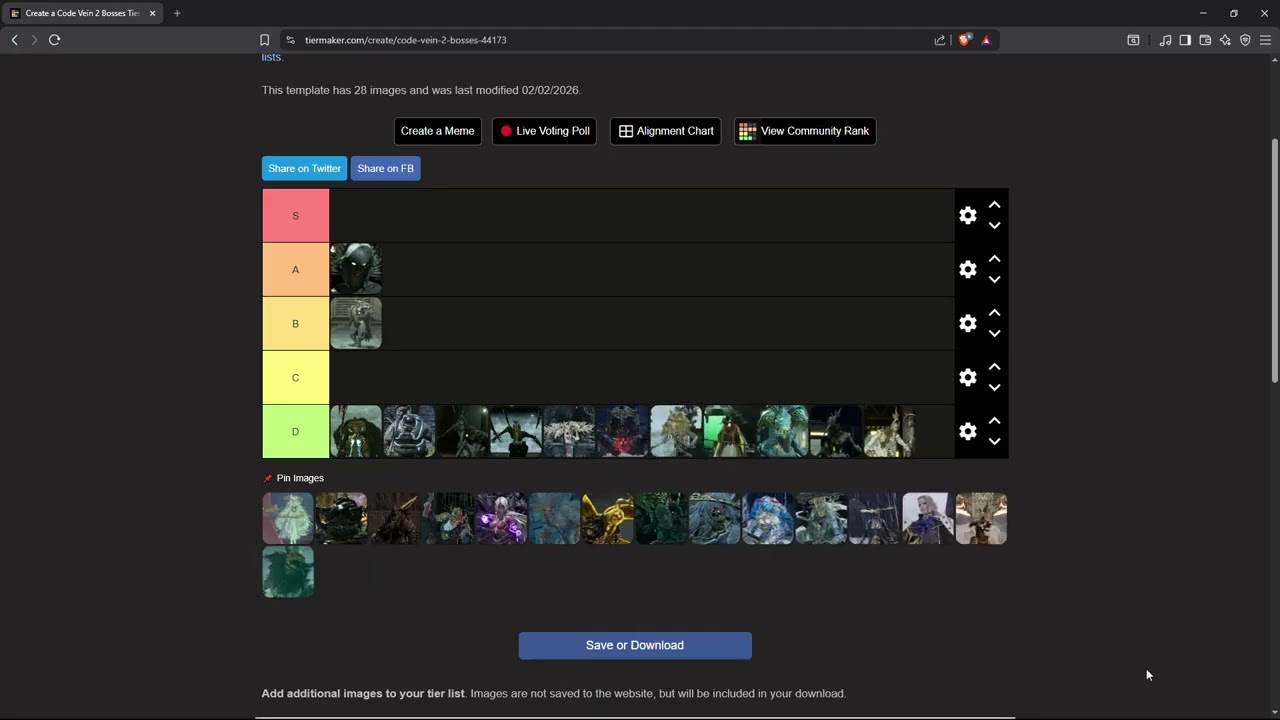1280x720 pixels.
Task: Select the Create a Code Vein 2 tab
Action: tap(82, 13)
